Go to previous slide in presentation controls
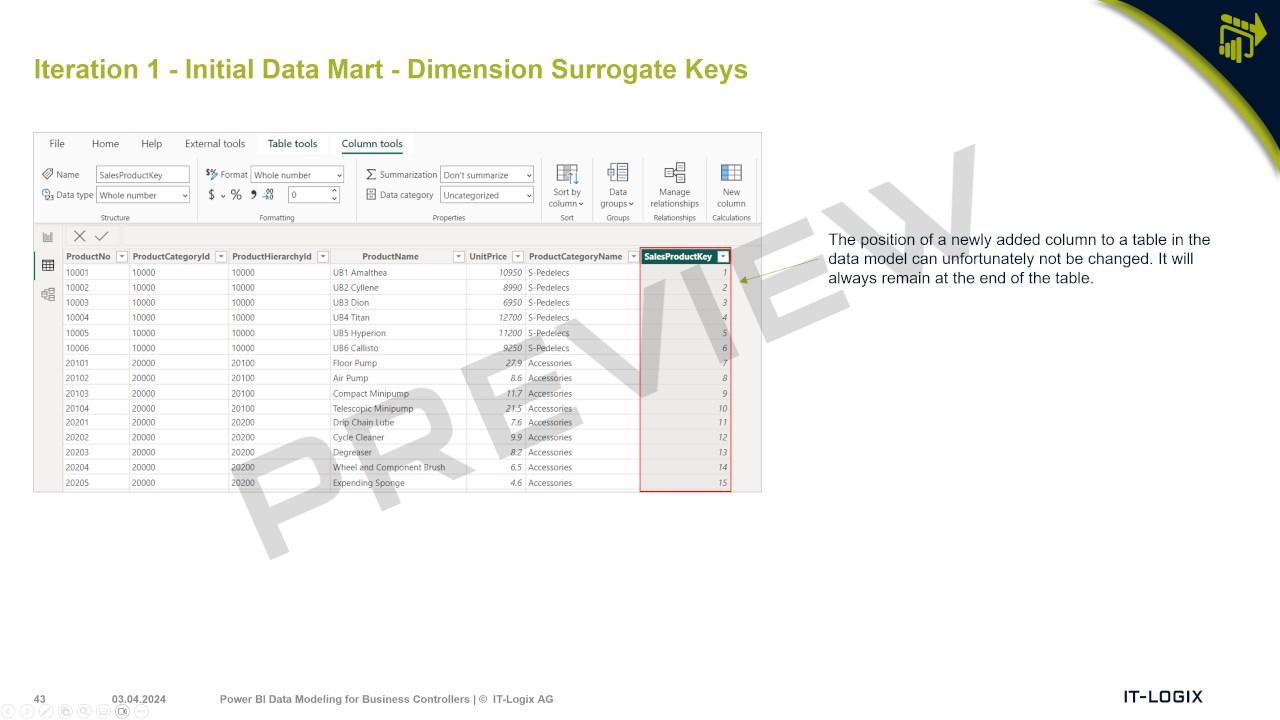1280x720 pixels. (9, 711)
